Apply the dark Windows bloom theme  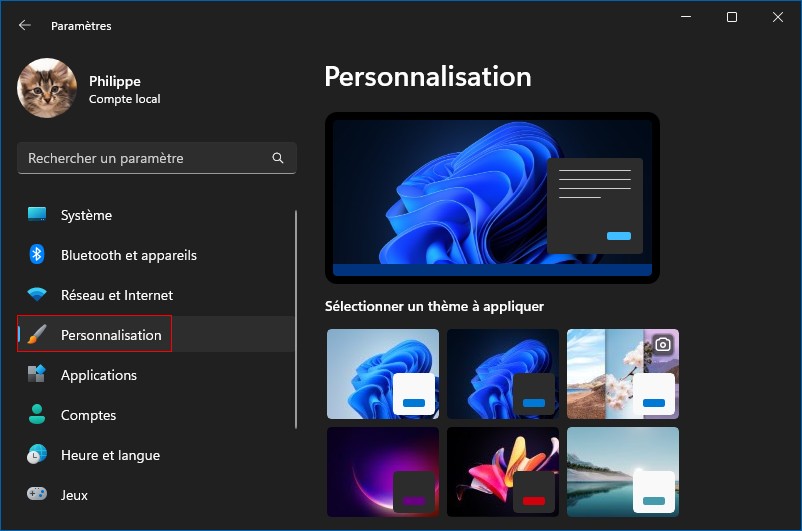click(x=503, y=374)
